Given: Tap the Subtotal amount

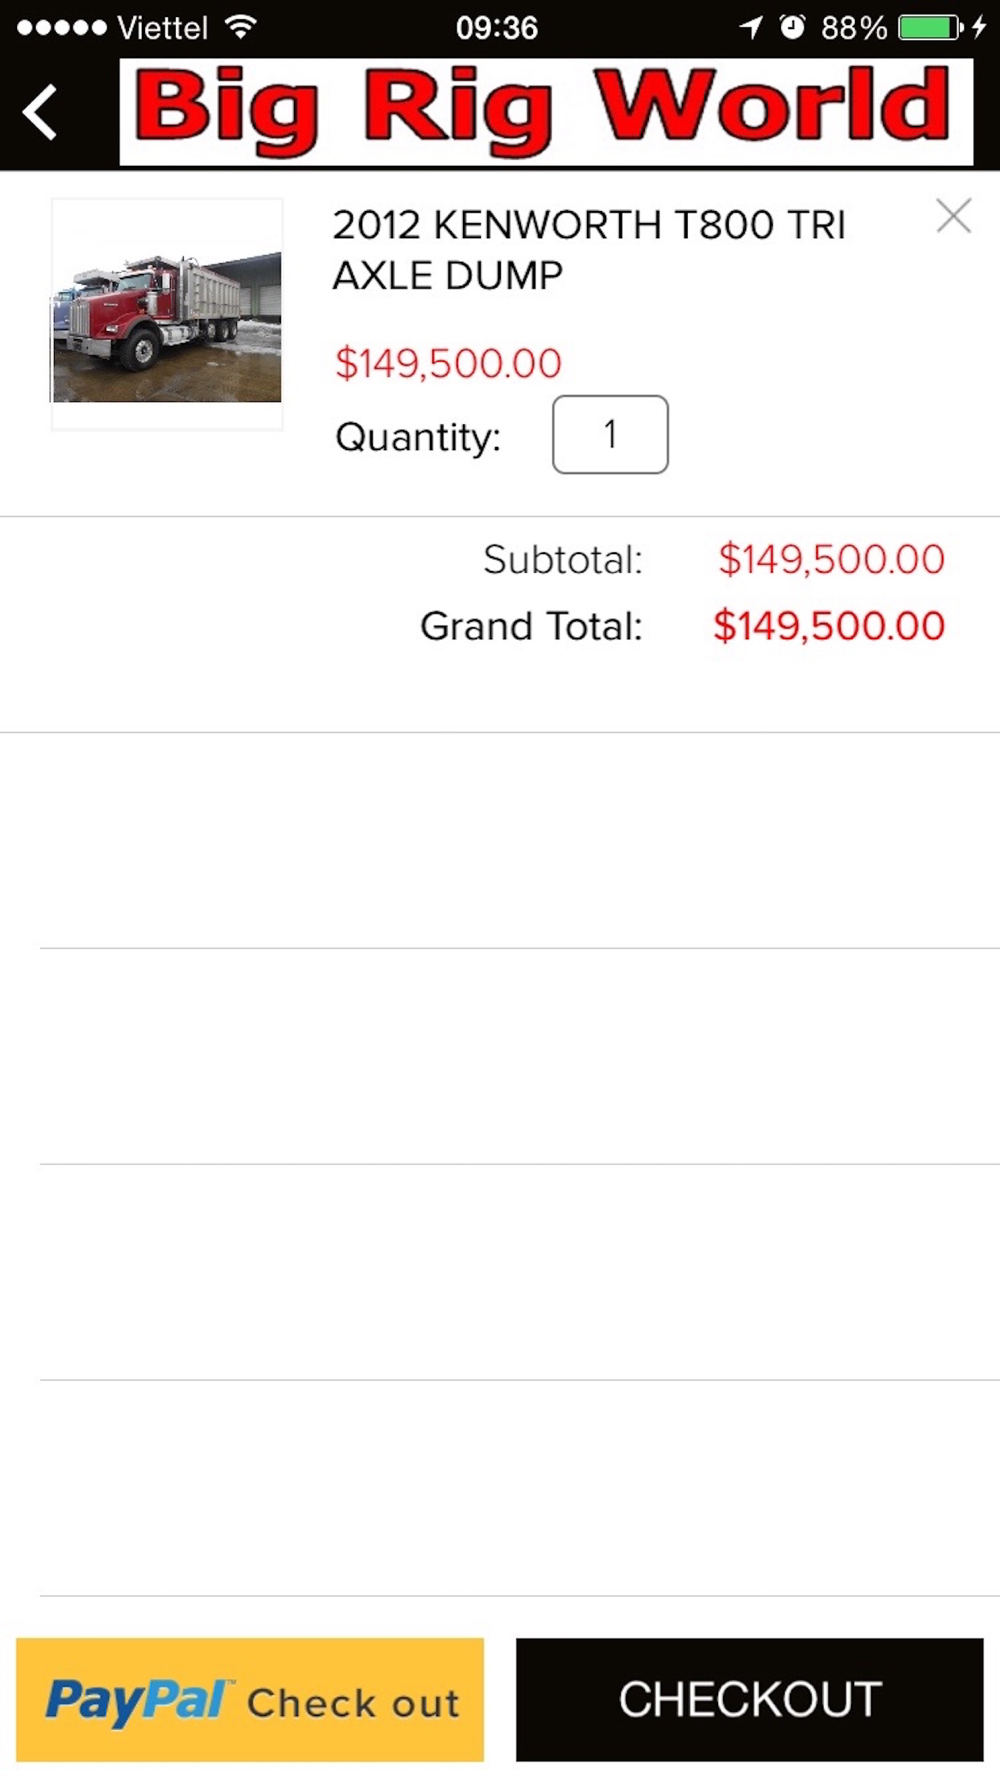Looking at the screenshot, I should [x=832, y=559].
